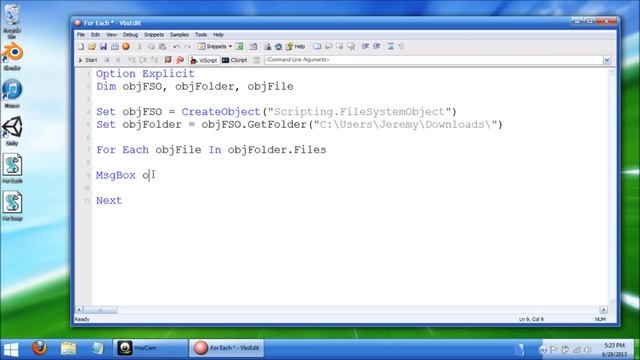This screenshot has width=640, height=360.
Task: Click the Help toolbar button
Action: point(296,47)
